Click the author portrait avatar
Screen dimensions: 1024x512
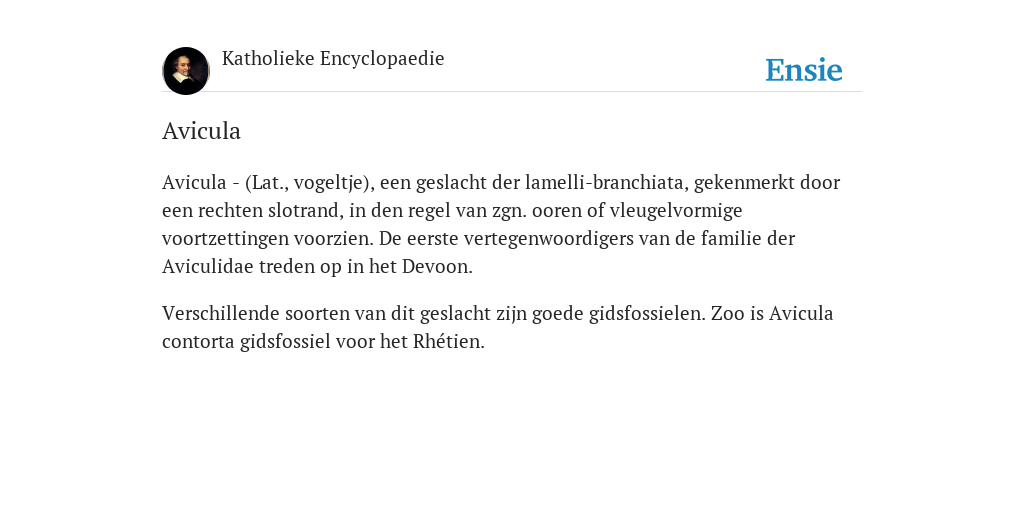point(186,71)
